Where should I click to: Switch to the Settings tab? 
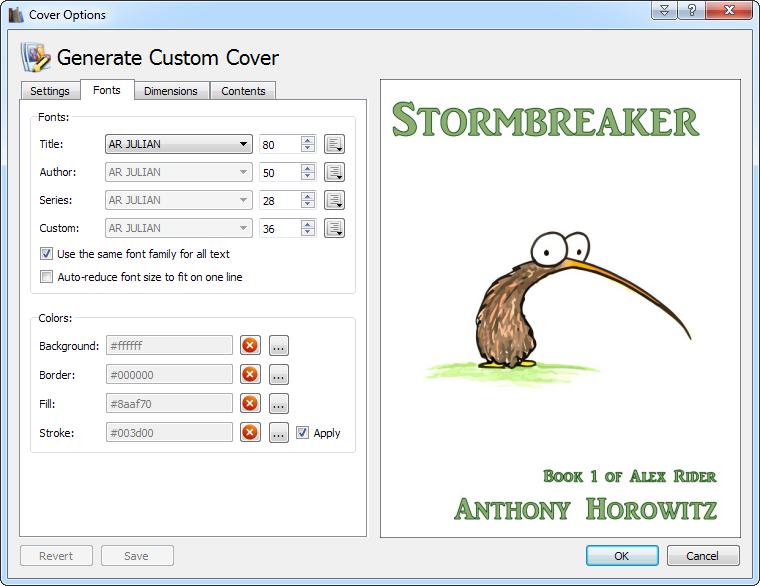[50, 91]
